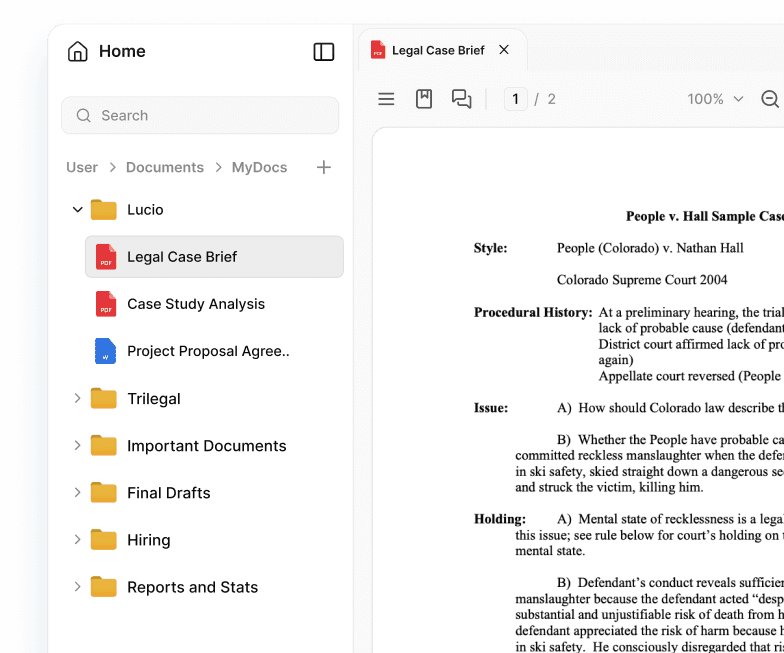Go to User in the breadcrumb

[x=82, y=167]
